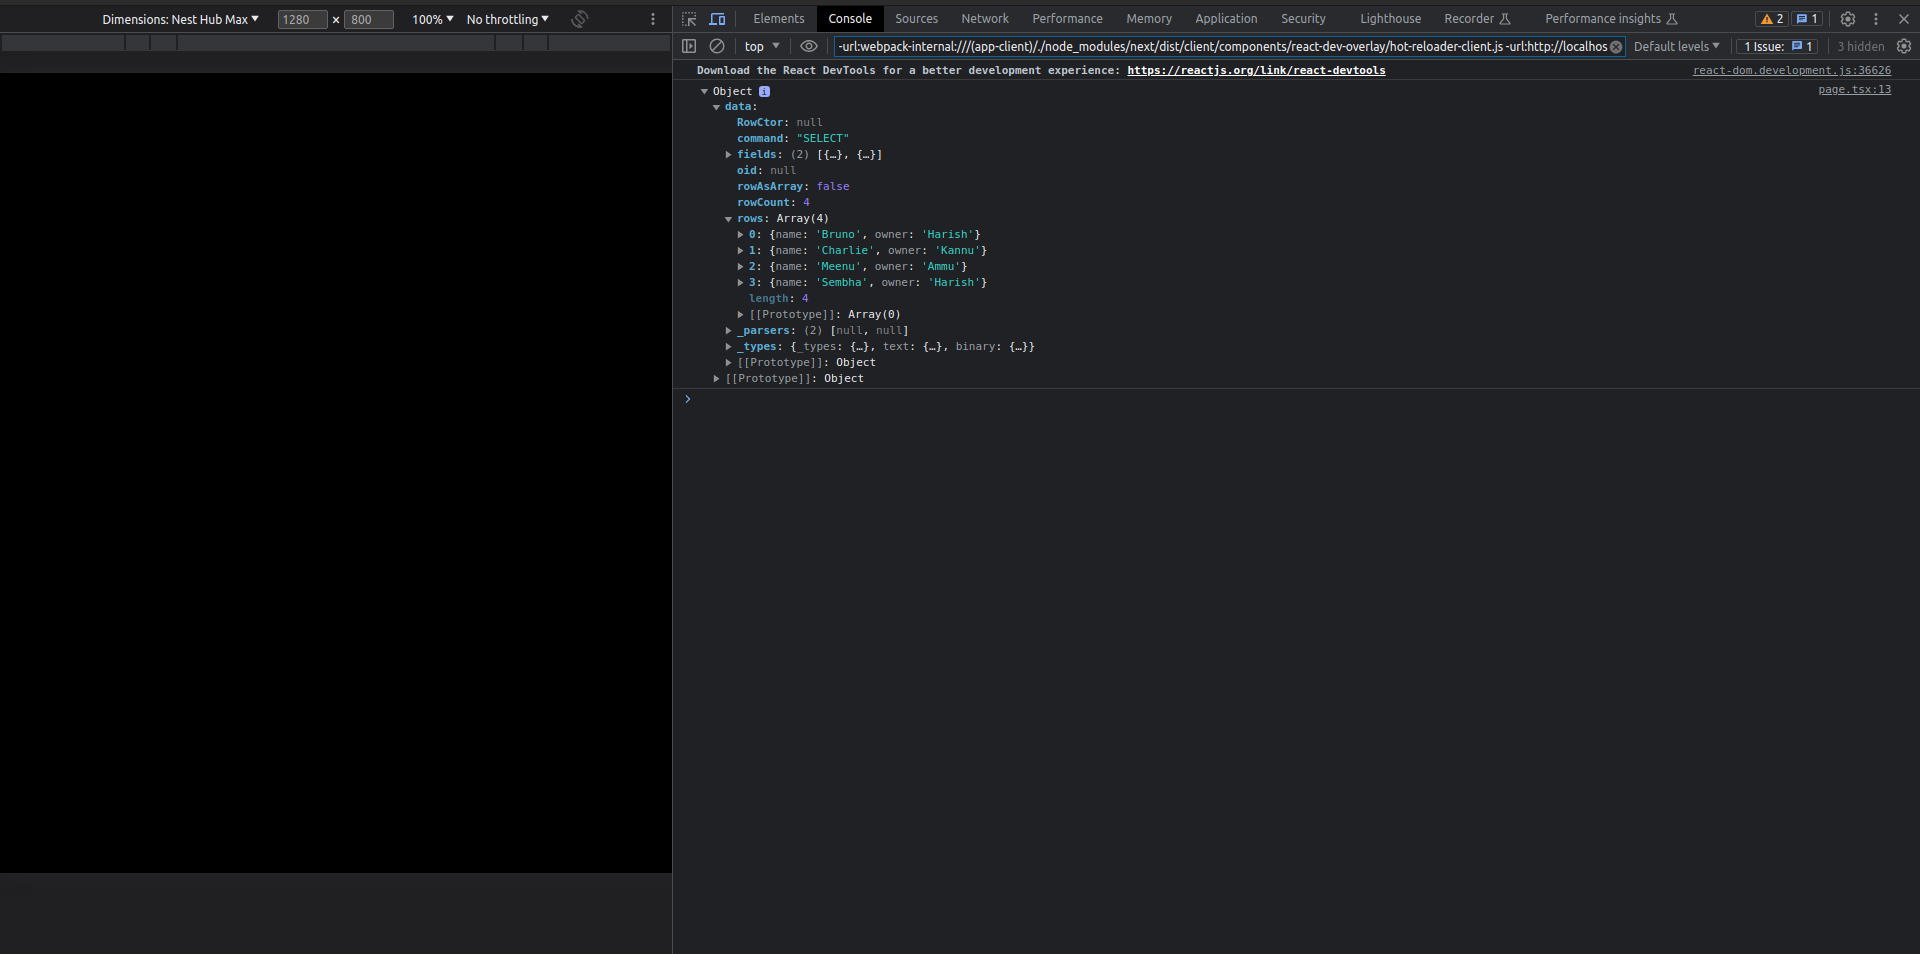
Task: Open the Performance insights tab
Action: coord(1611,19)
